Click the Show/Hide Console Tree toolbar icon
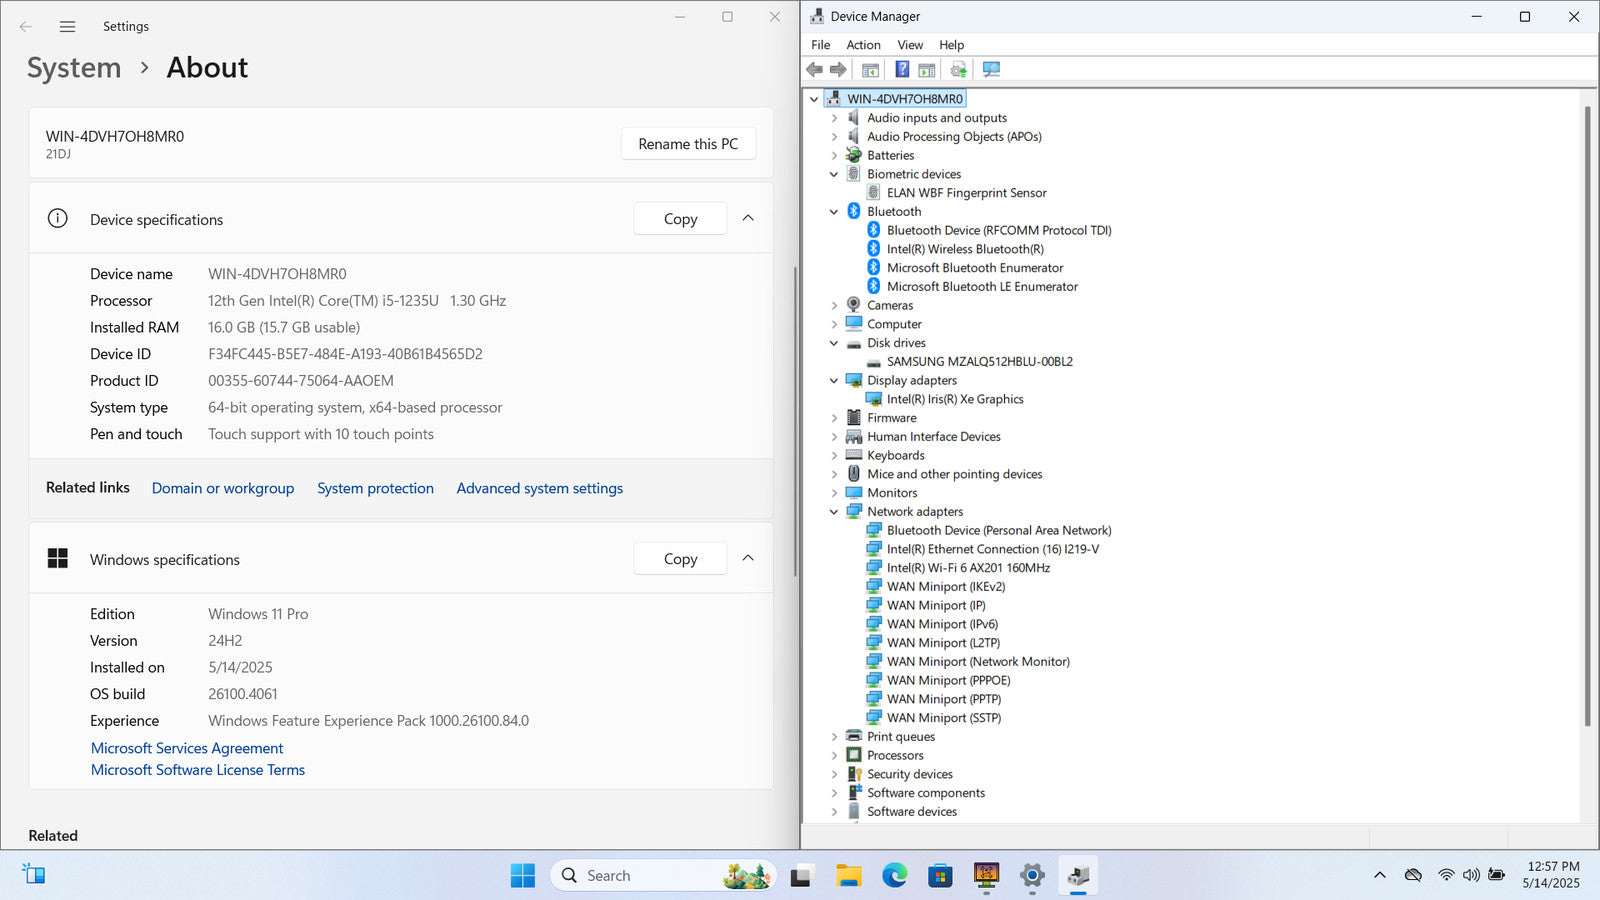This screenshot has width=1600, height=900. tap(870, 69)
